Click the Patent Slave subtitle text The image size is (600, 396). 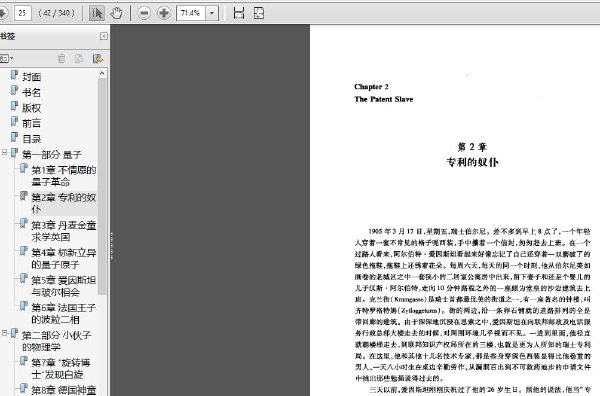point(384,99)
